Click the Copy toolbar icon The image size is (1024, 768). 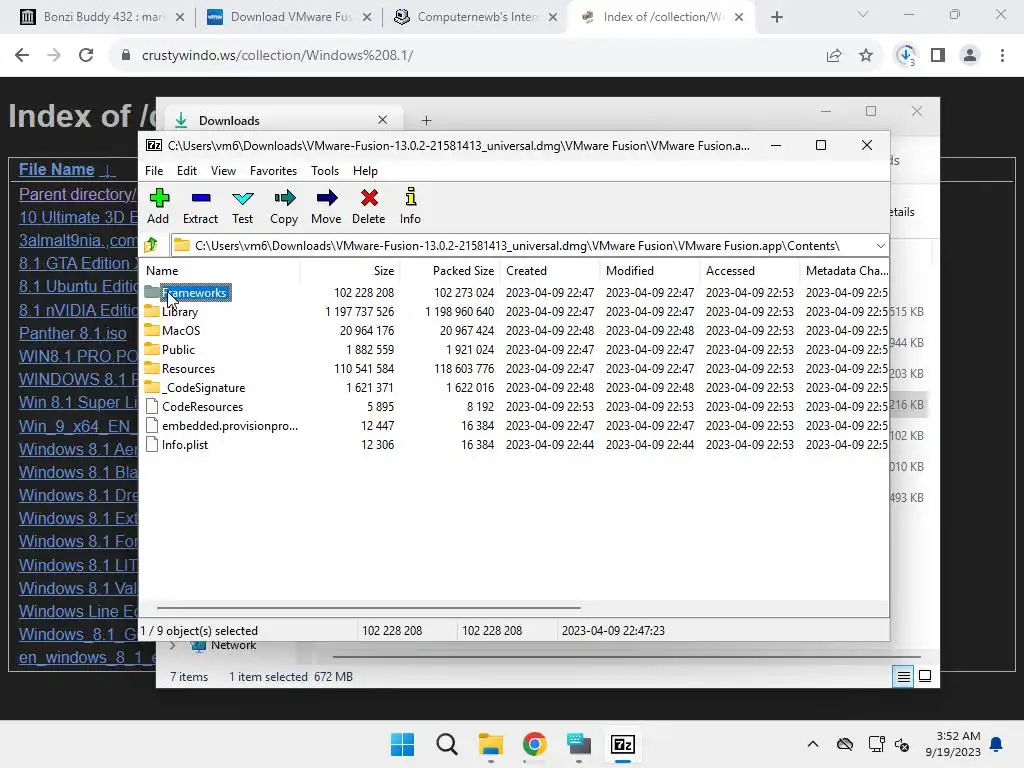pyautogui.click(x=284, y=198)
